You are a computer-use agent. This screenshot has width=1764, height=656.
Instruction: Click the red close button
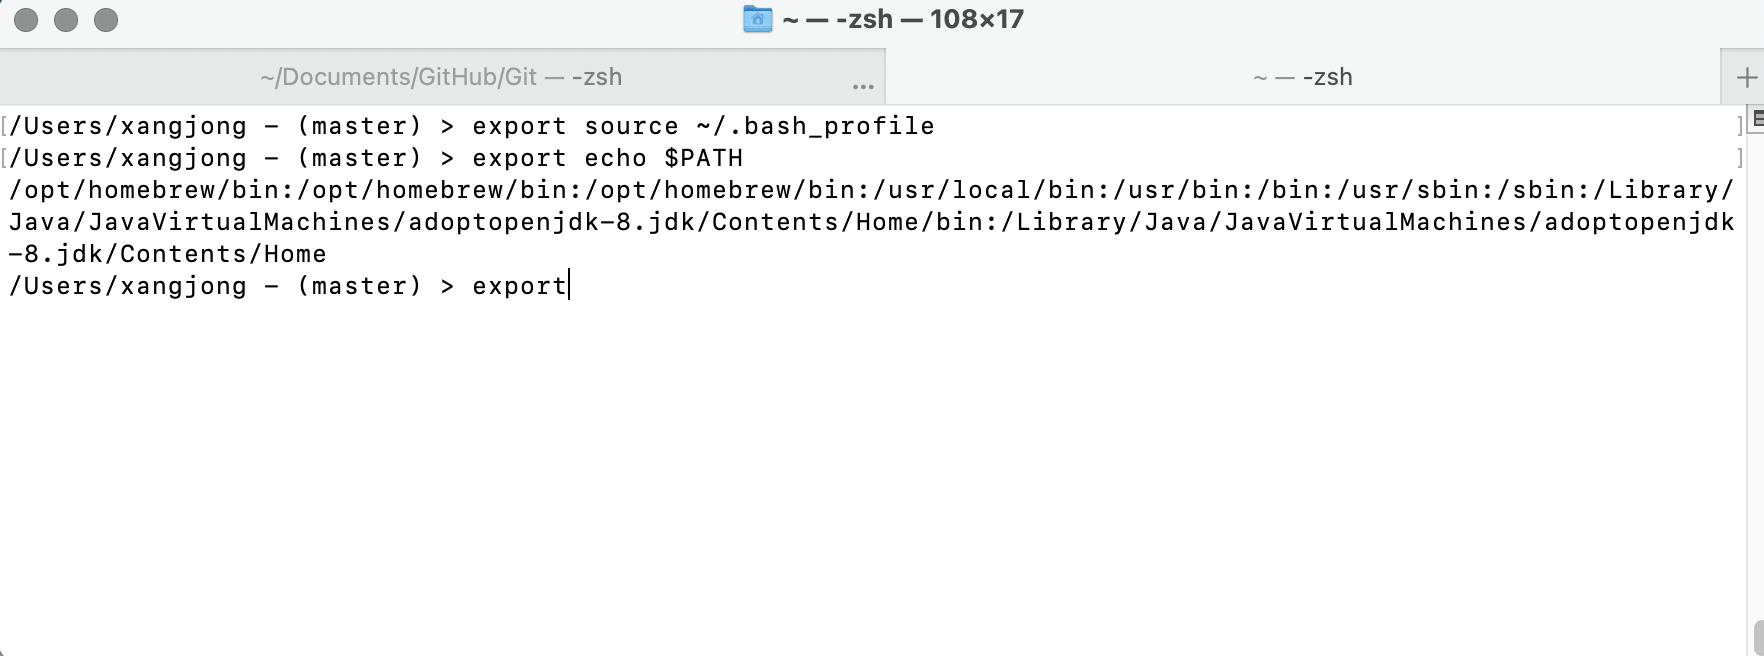coord(26,18)
